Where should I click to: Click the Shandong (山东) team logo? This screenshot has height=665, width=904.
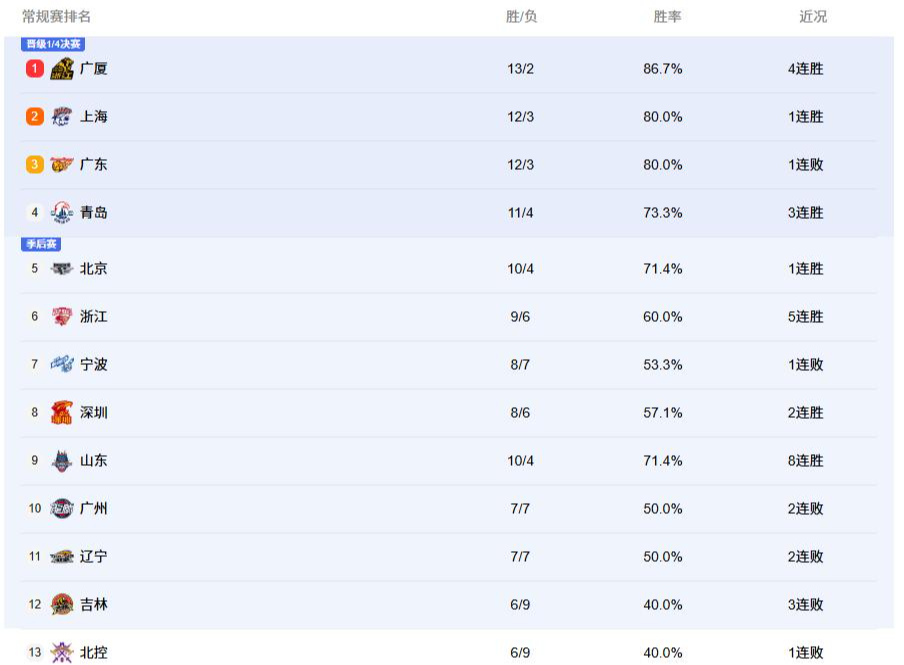(x=62, y=461)
